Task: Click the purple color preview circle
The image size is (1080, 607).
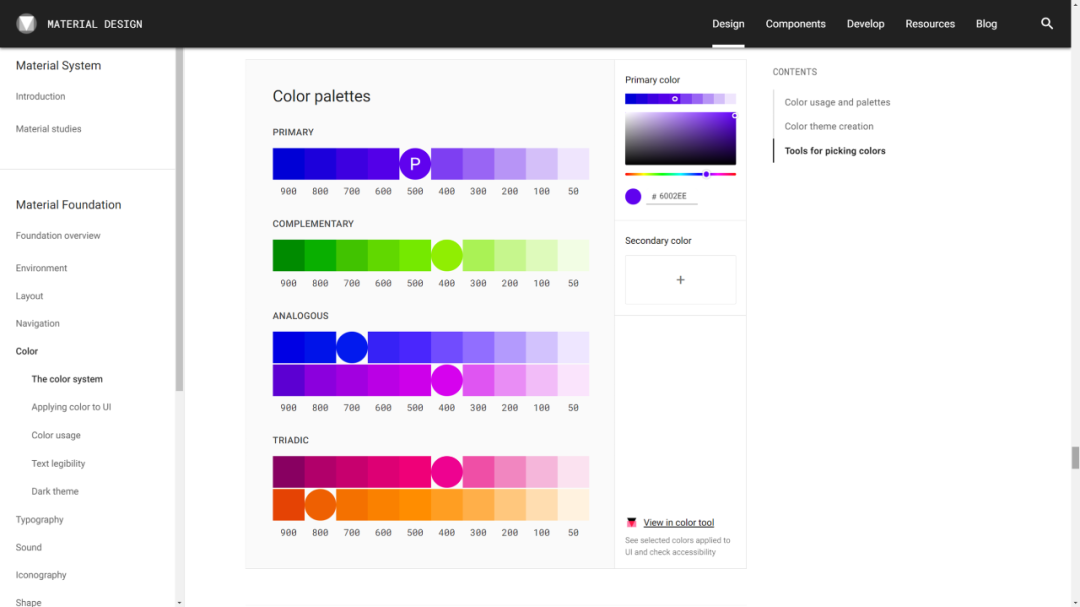Action: coord(633,196)
